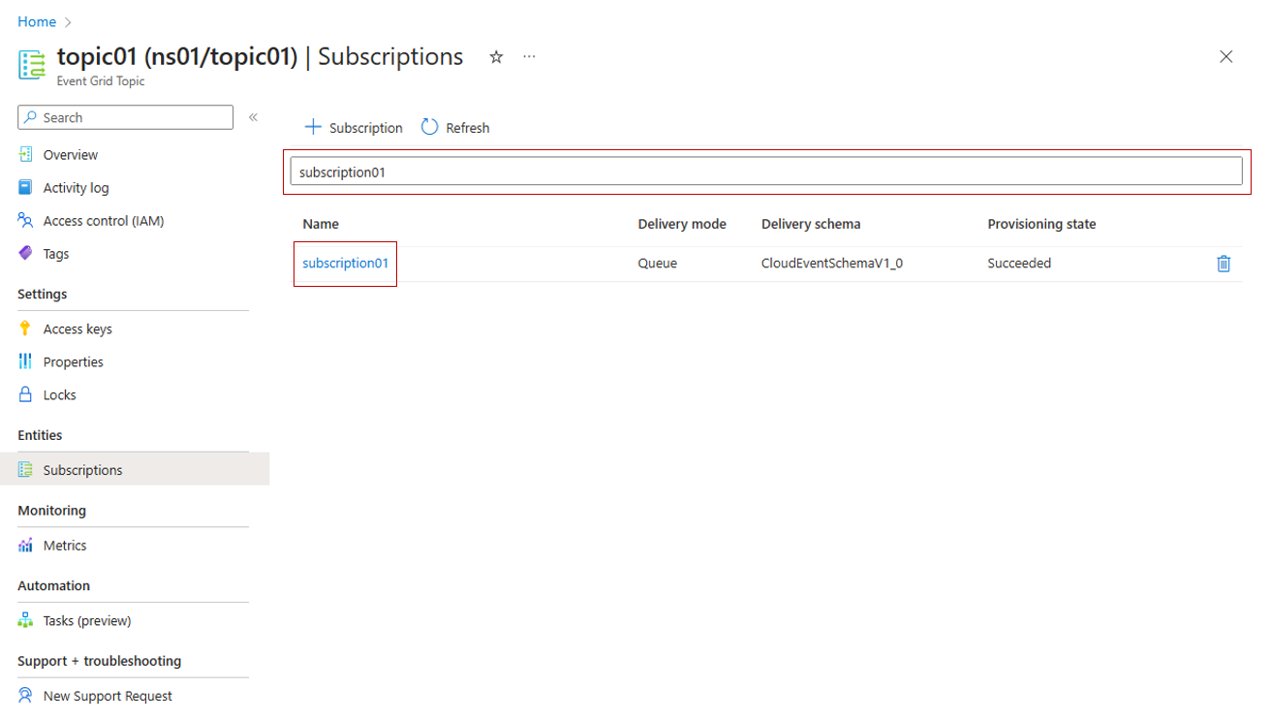Screen dimensions: 1270x720
Task: Open the Tags section
Action: click(x=56, y=254)
